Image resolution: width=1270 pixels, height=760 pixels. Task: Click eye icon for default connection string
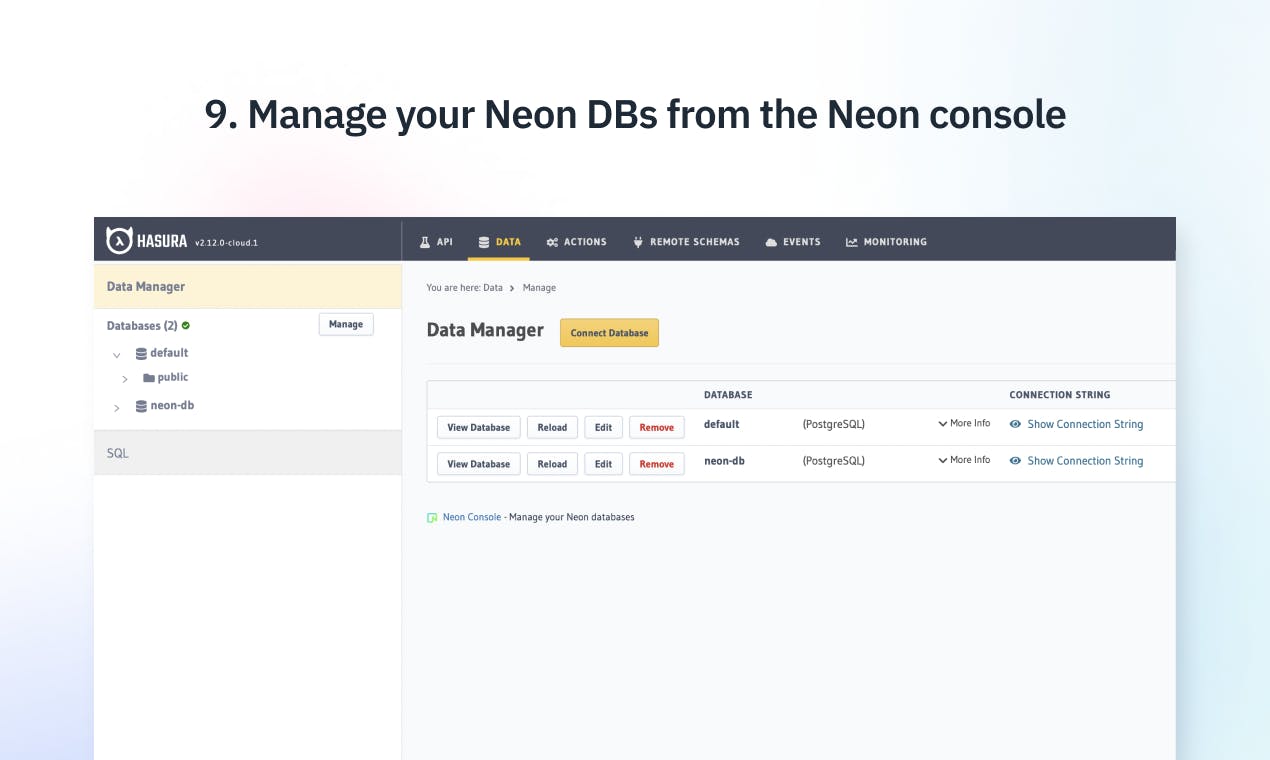[x=1015, y=424]
